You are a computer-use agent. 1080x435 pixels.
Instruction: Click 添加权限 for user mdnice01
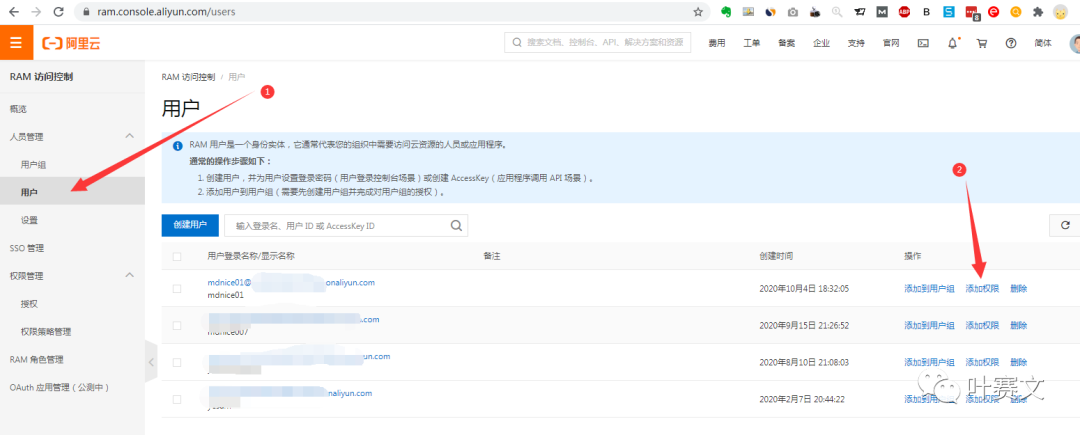[x=982, y=288]
